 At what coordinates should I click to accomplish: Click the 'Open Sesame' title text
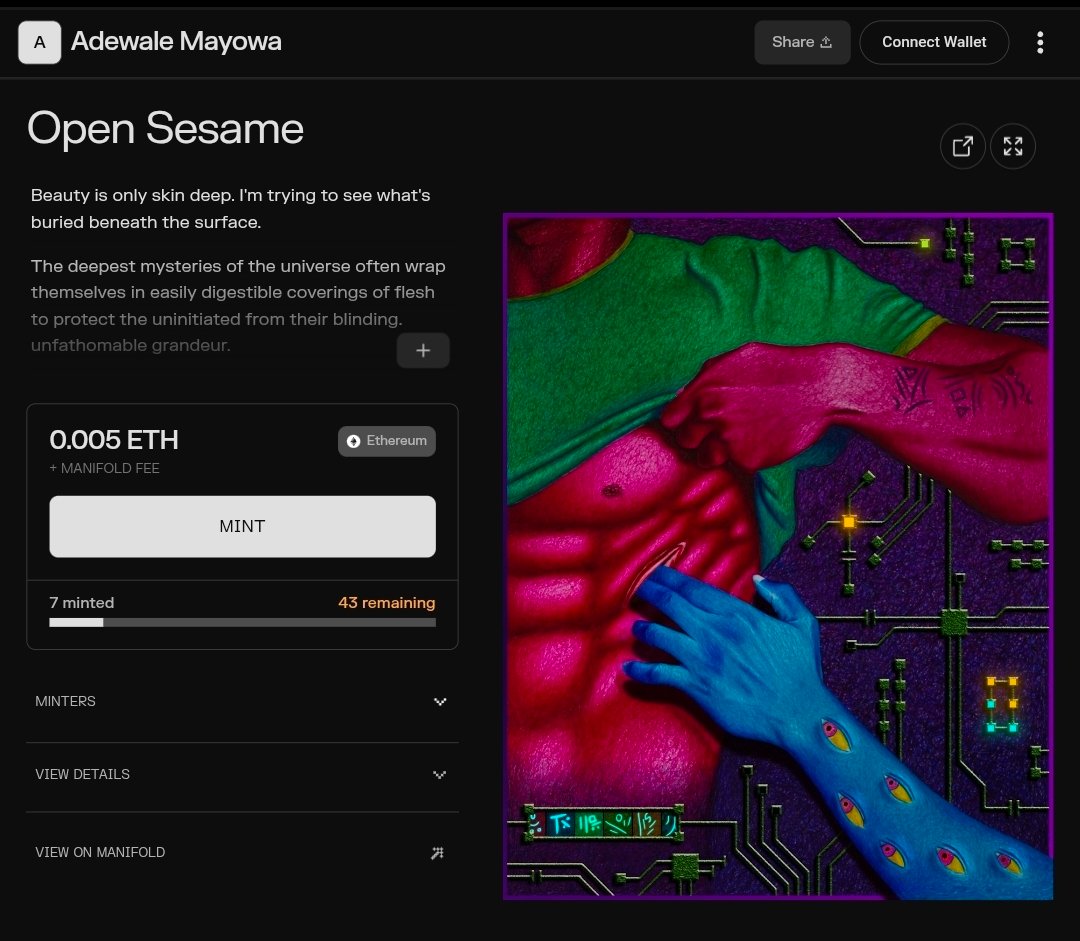tap(165, 128)
